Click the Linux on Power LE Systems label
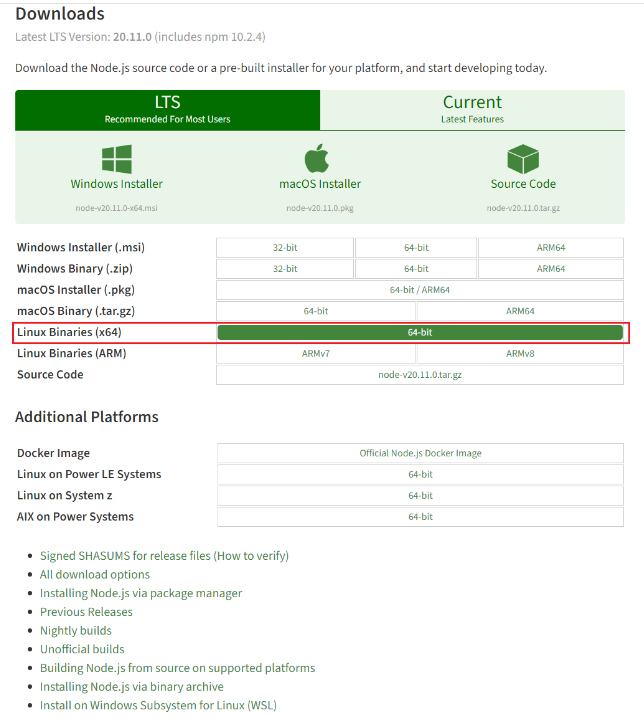The image size is (644, 727). [x=89, y=474]
